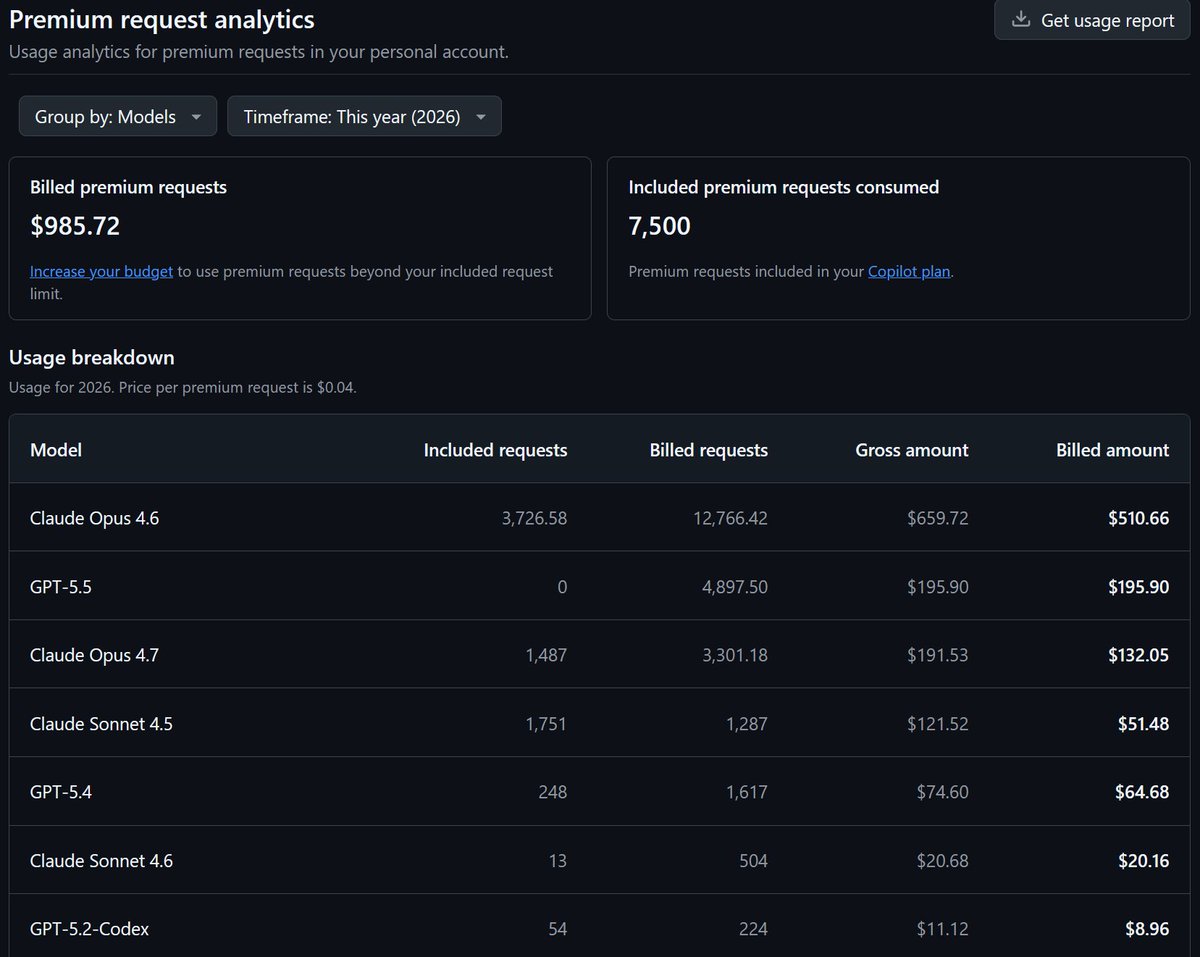Screen dimensions: 1200x957
Task: Click the Model column header
Action: [x=56, y=450]
